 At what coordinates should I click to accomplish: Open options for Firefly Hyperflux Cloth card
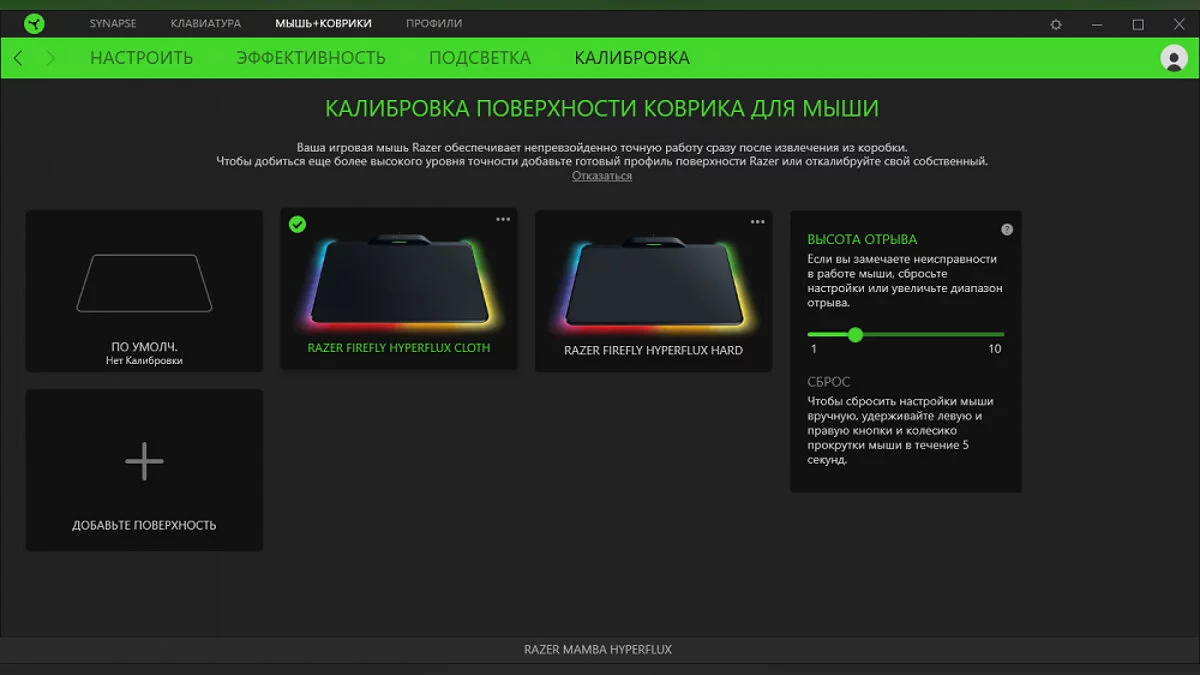tap(503, 221)
